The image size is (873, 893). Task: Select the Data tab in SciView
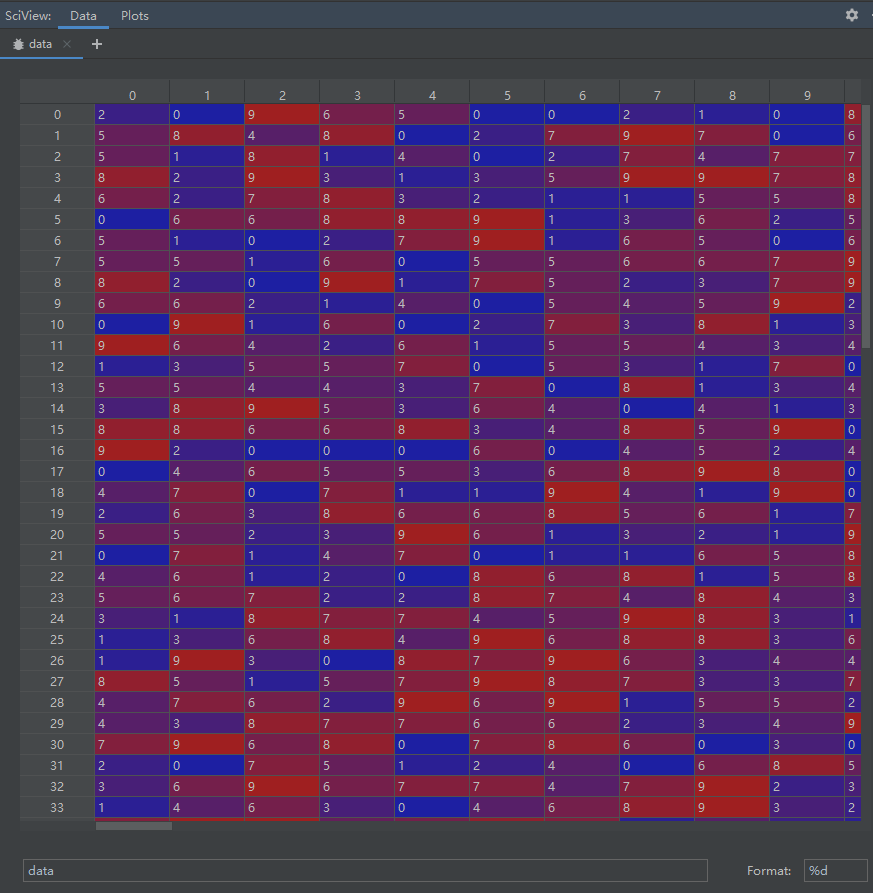click(x=84, y=15)
